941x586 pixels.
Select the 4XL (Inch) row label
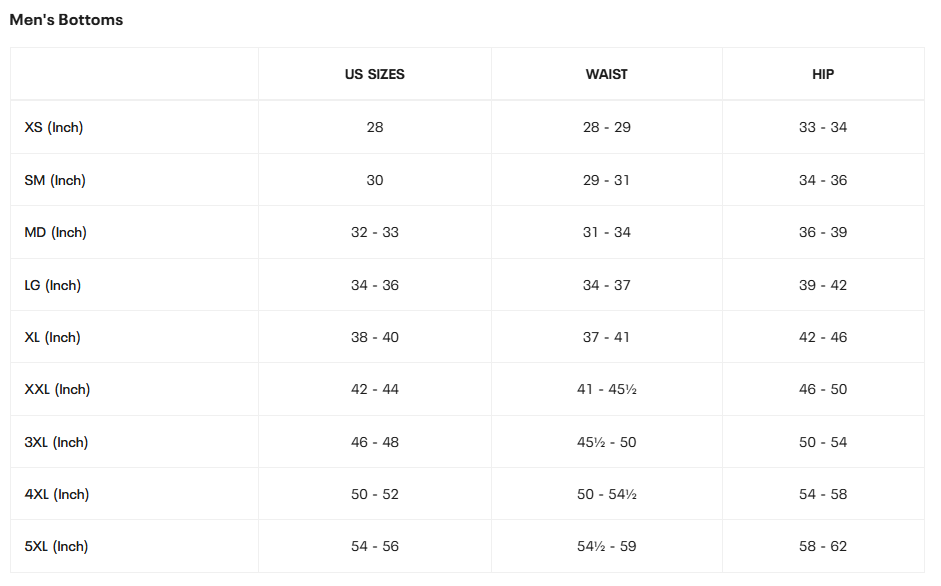(x=56, y=495)
